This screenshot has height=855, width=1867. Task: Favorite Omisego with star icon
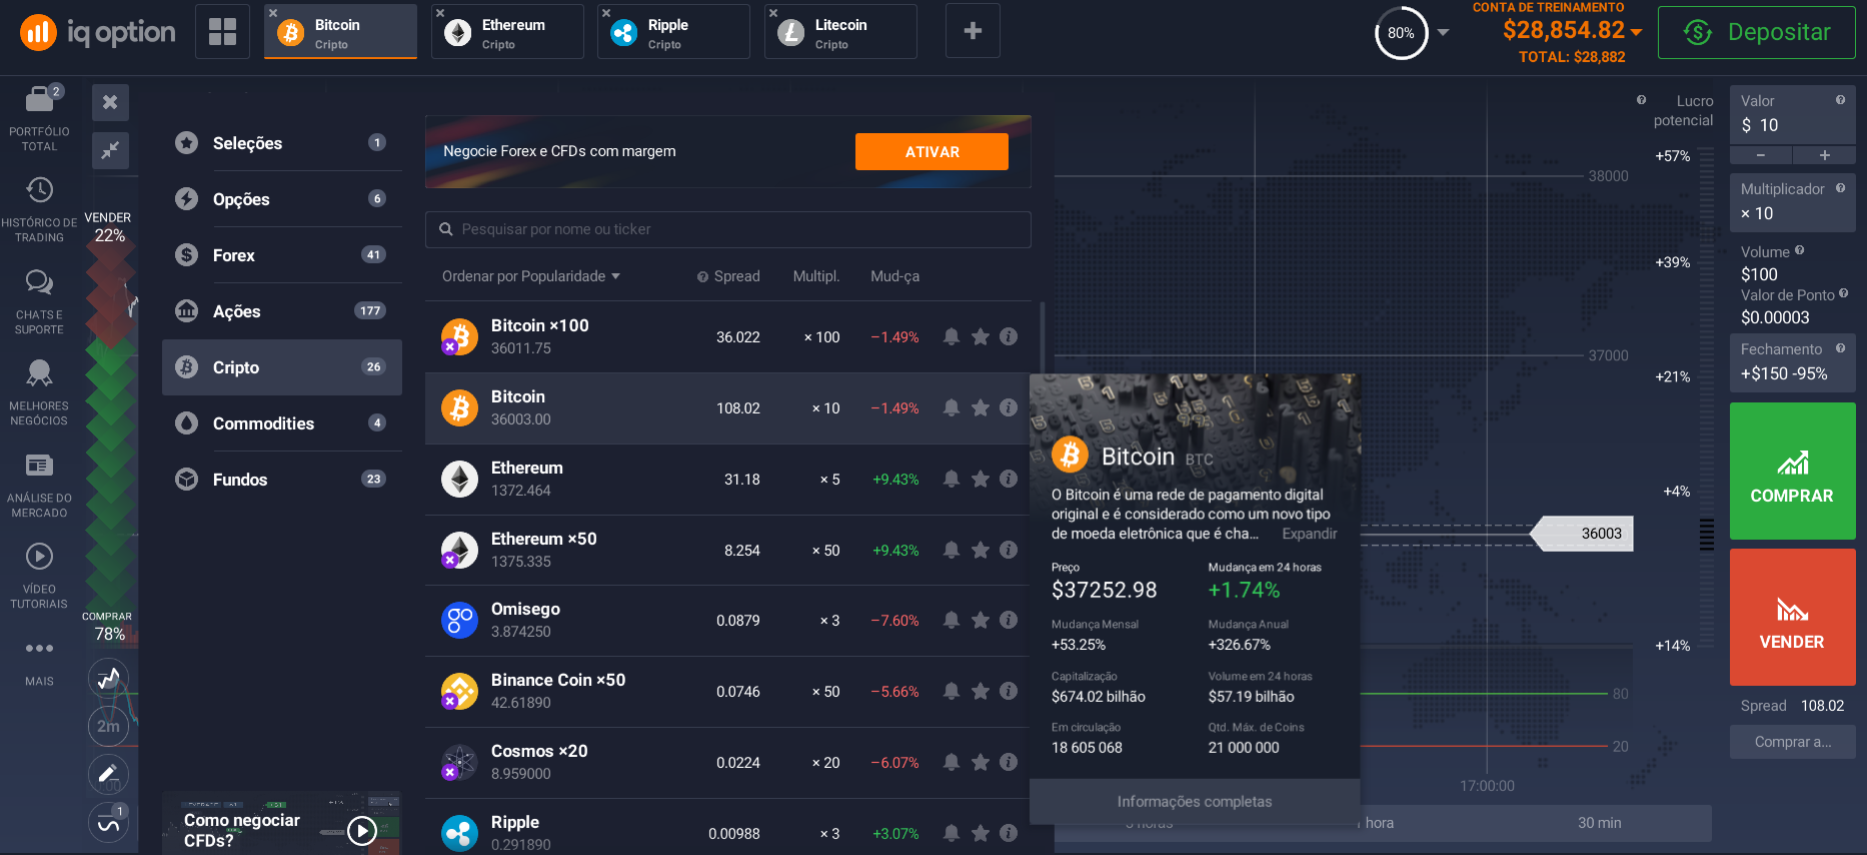pyautogui.click(x=980, y=620)
